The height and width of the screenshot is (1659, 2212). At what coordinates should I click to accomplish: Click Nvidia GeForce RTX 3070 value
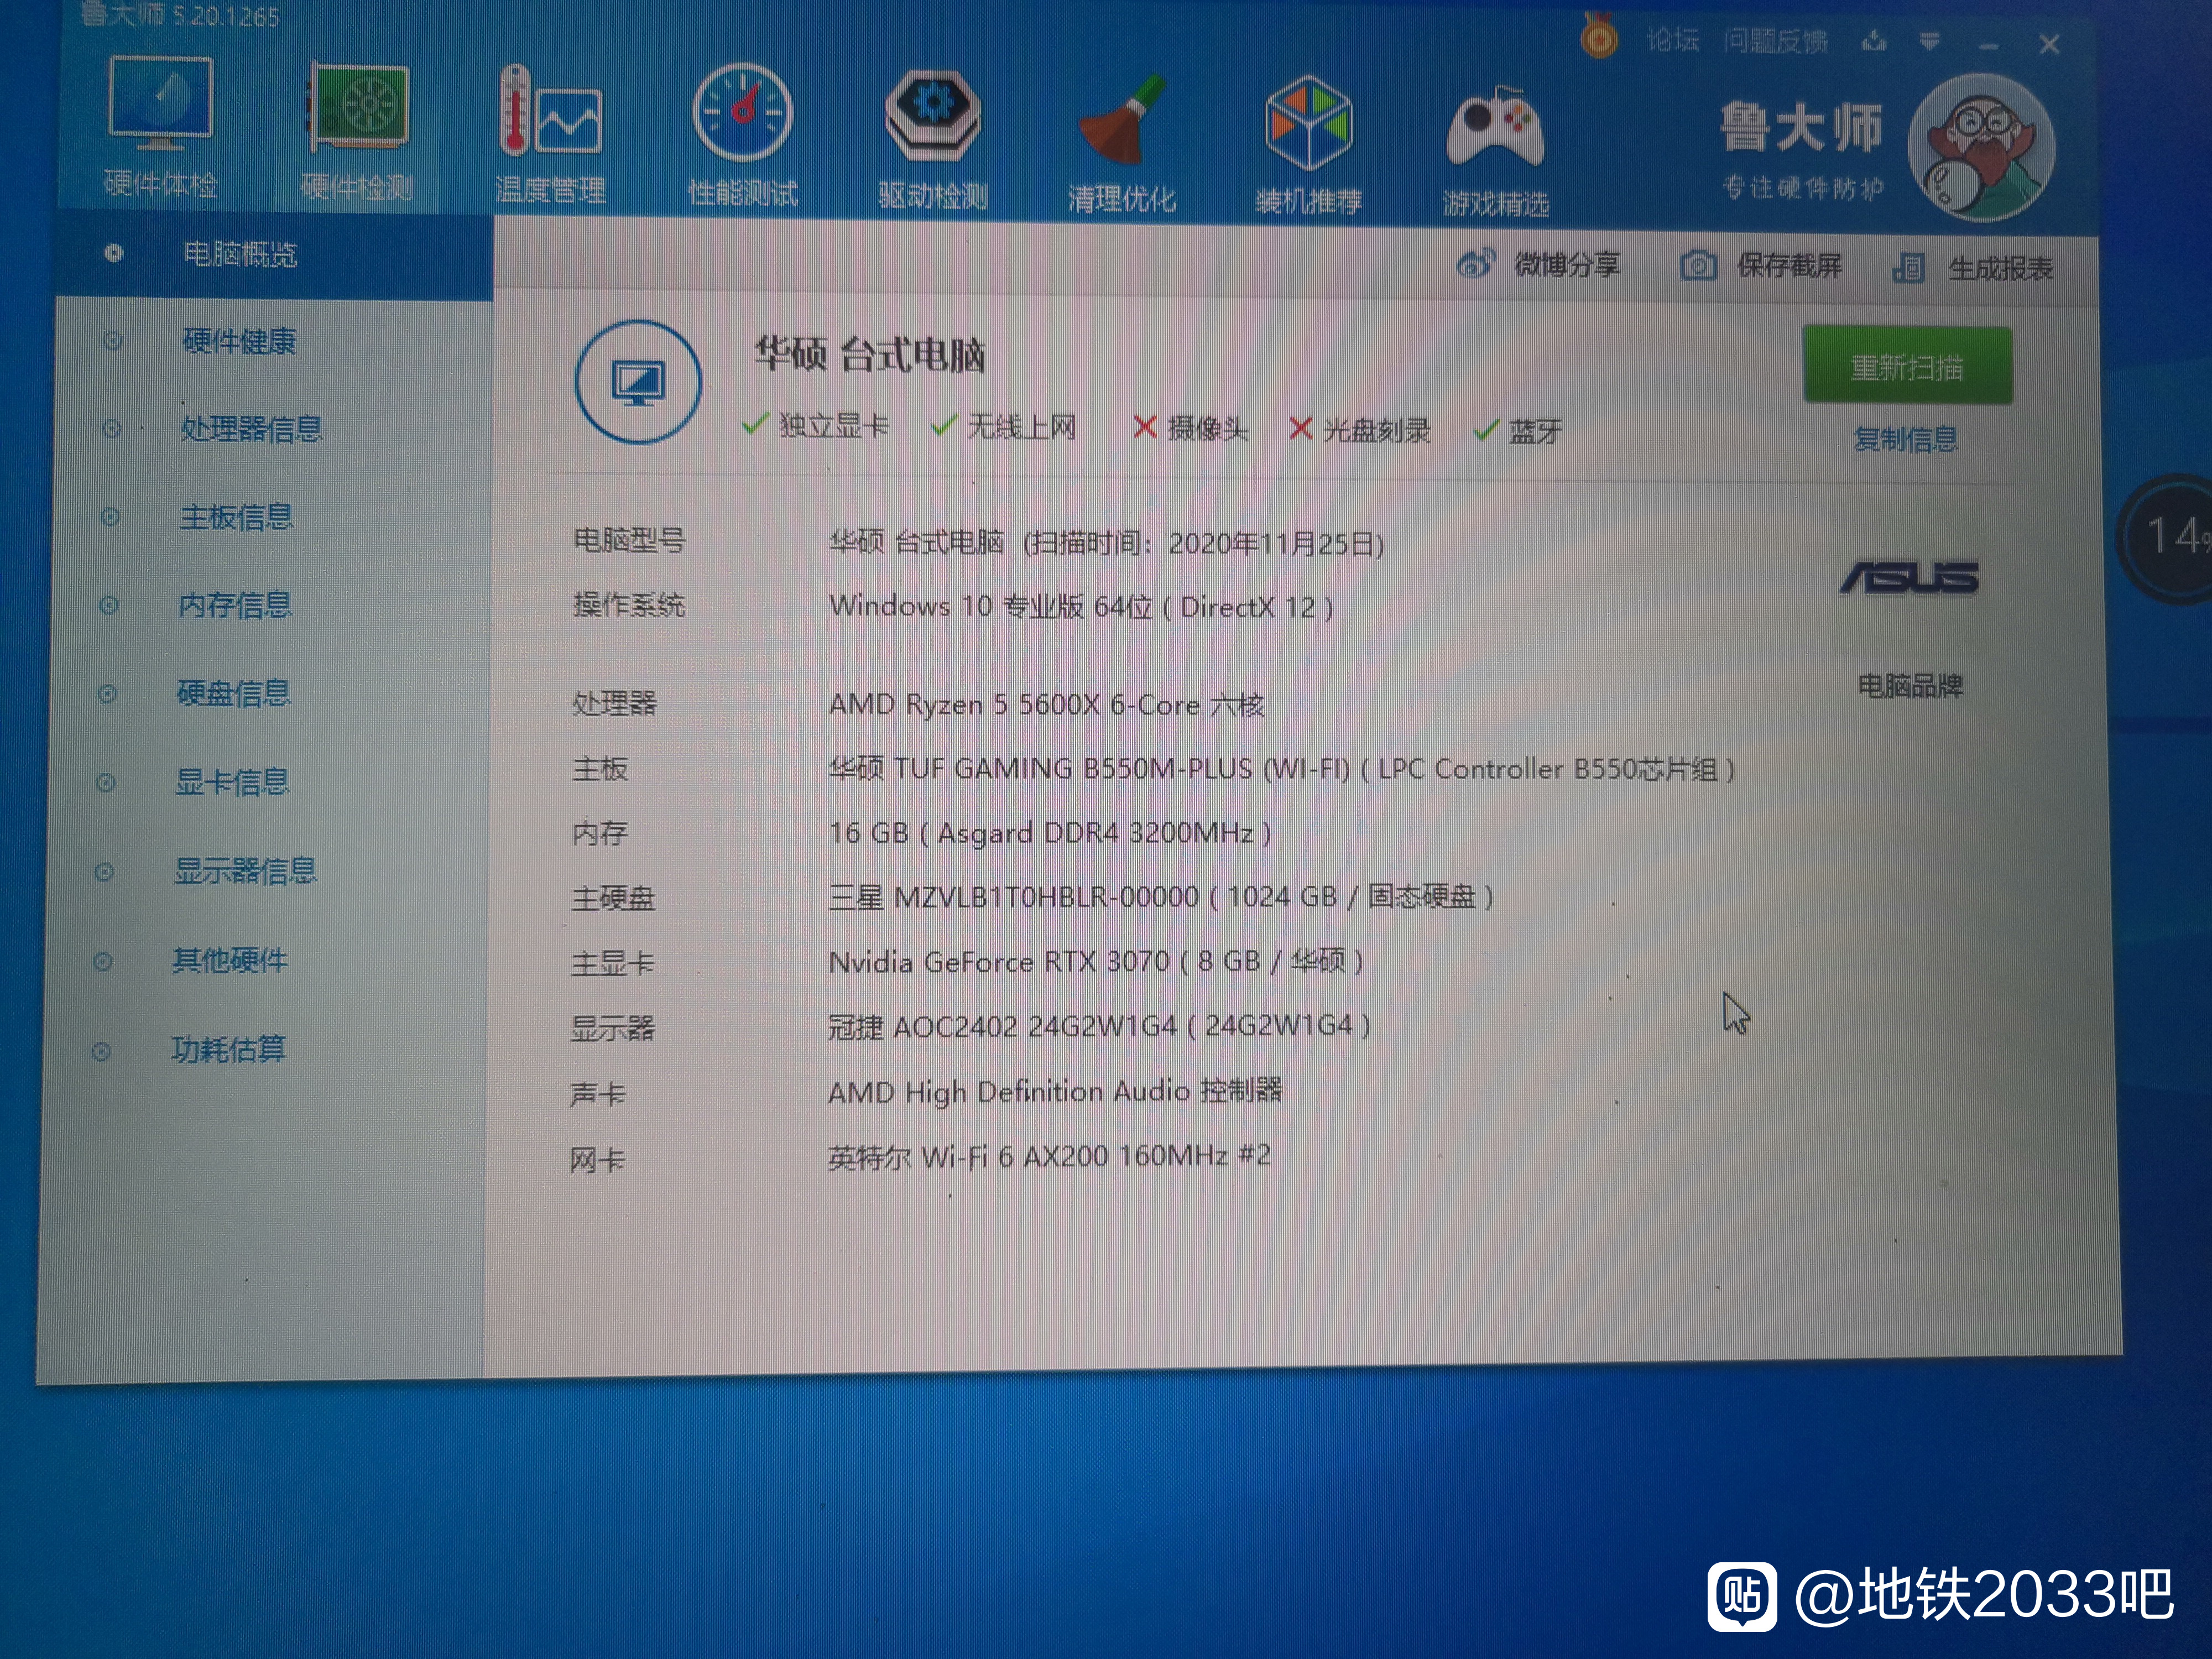click(x=1096, y=962)
